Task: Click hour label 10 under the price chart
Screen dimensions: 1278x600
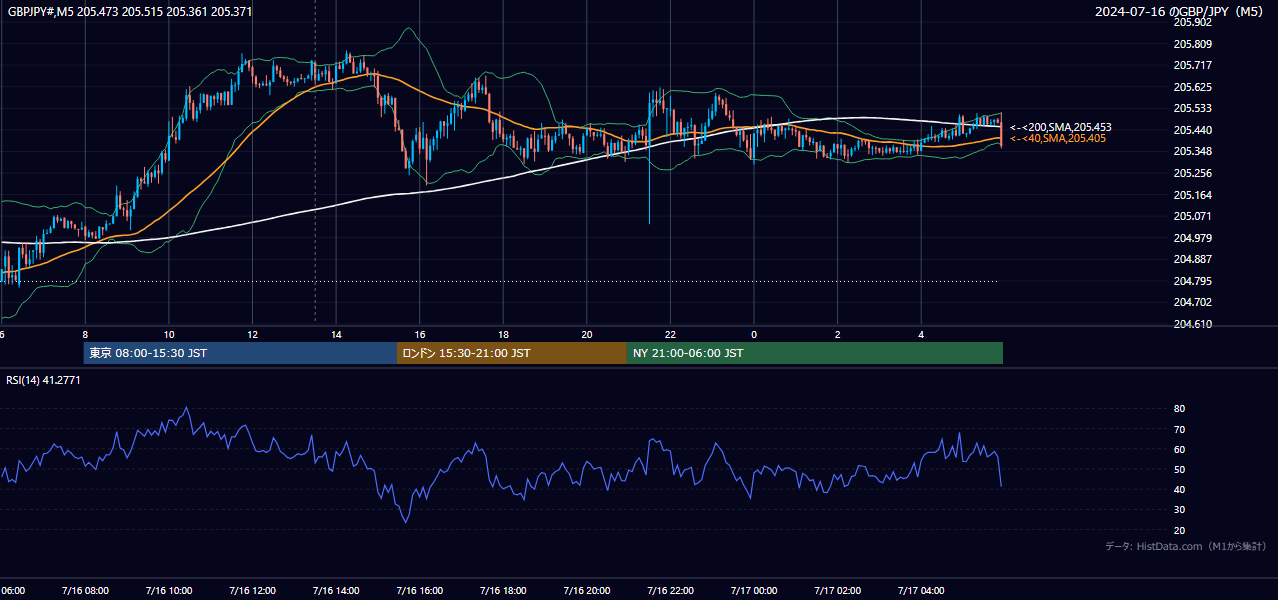Action: tap(169, 335)
